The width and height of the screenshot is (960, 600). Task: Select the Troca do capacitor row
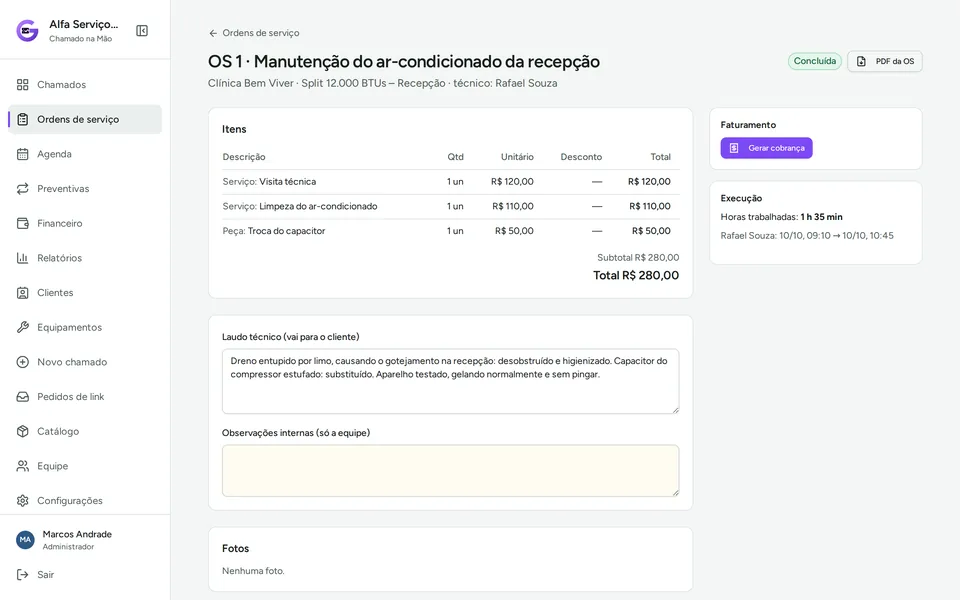pyautogui.click(x=451, y=231)
